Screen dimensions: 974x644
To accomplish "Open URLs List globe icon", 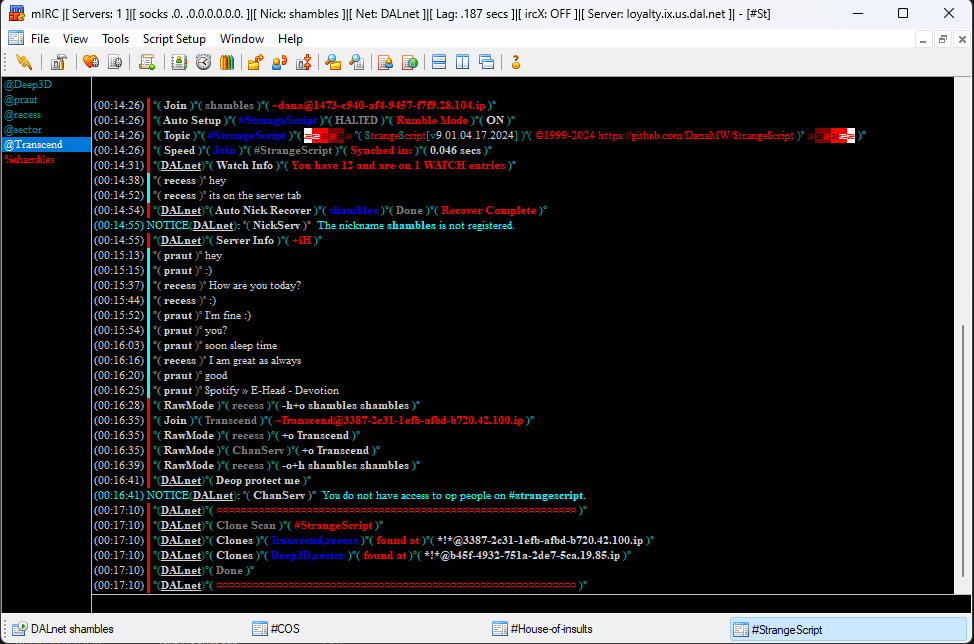I will (410, 62).
